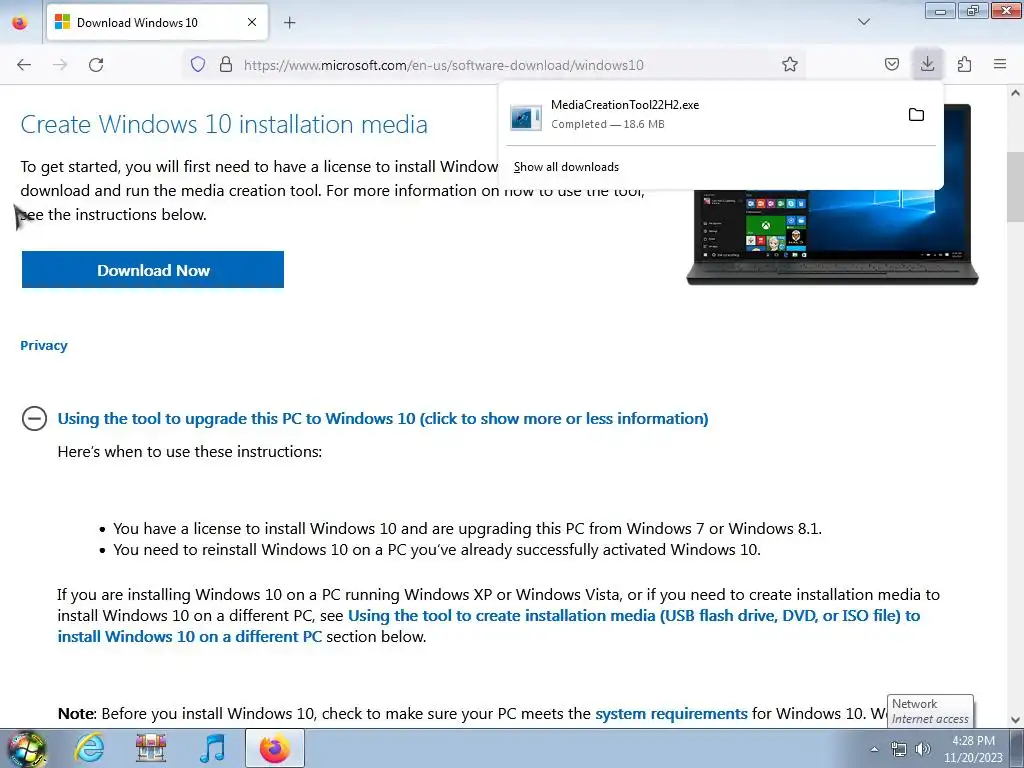Open Firefox View pinned icon
The height and width of the screenshot is (768, 1024).
coord(20,23)
